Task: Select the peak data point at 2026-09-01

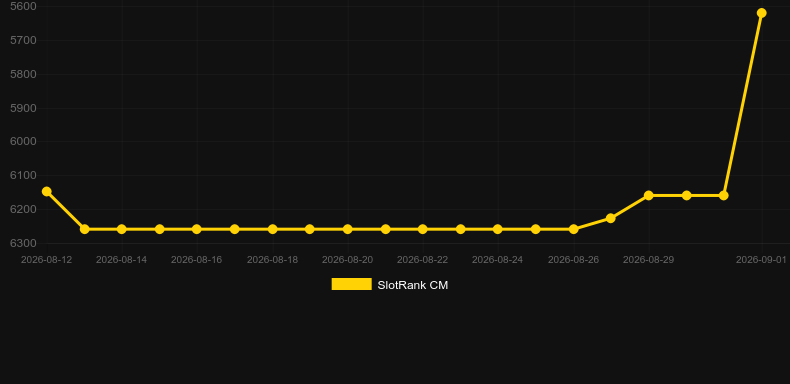Action: pos(761,13)
